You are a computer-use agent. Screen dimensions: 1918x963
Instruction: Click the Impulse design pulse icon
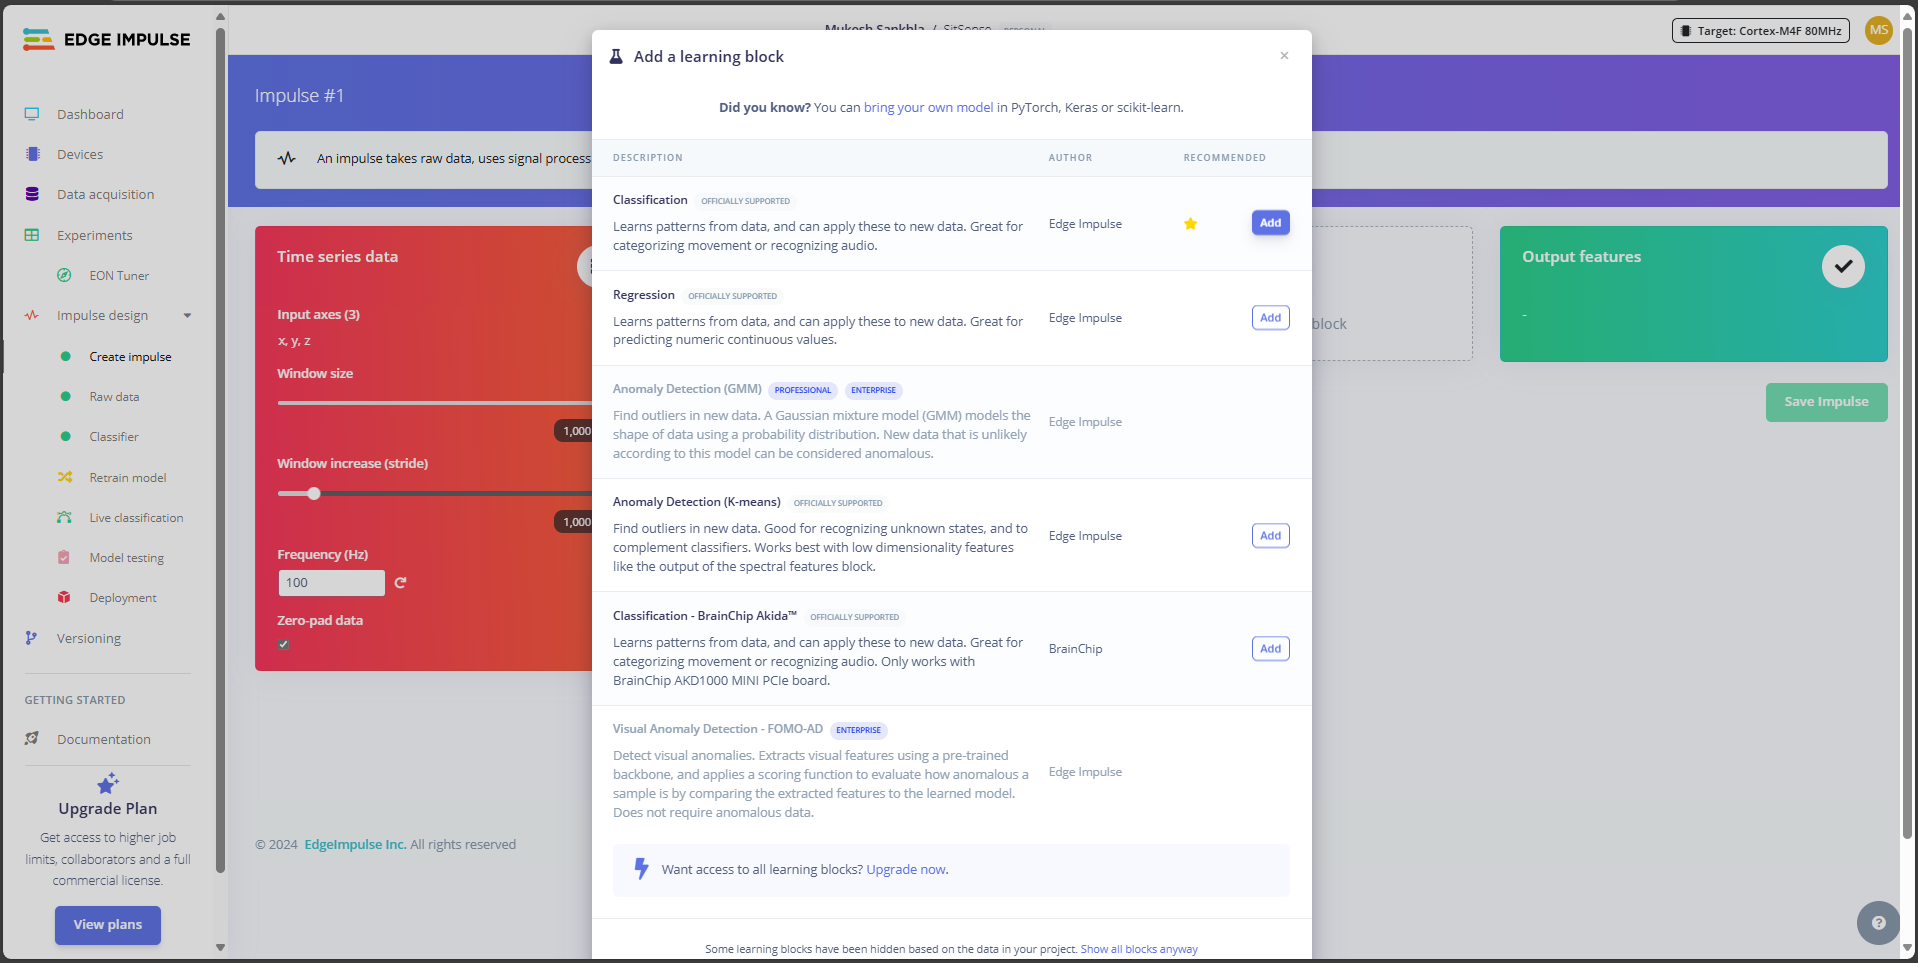pos(32,315)
